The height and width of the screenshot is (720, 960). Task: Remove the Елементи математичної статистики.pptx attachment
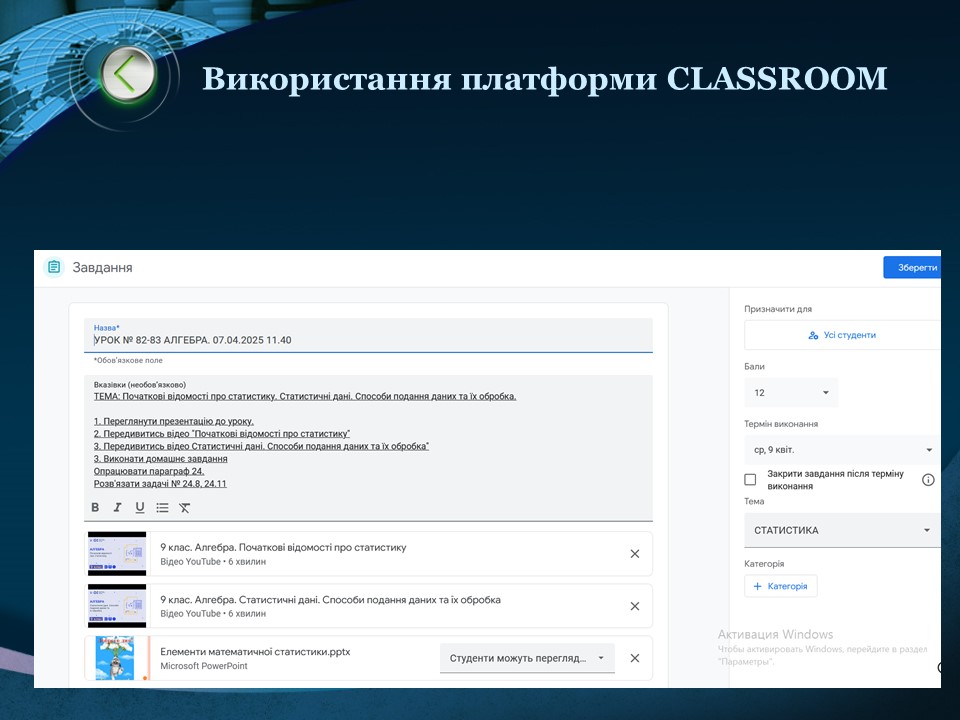[x=634, y=658]
